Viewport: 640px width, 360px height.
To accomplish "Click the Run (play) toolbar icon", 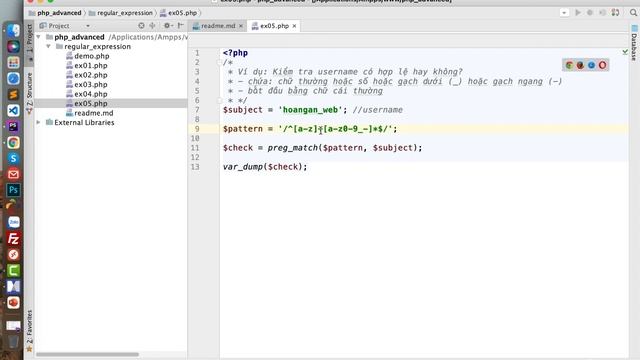I will 578,13.
